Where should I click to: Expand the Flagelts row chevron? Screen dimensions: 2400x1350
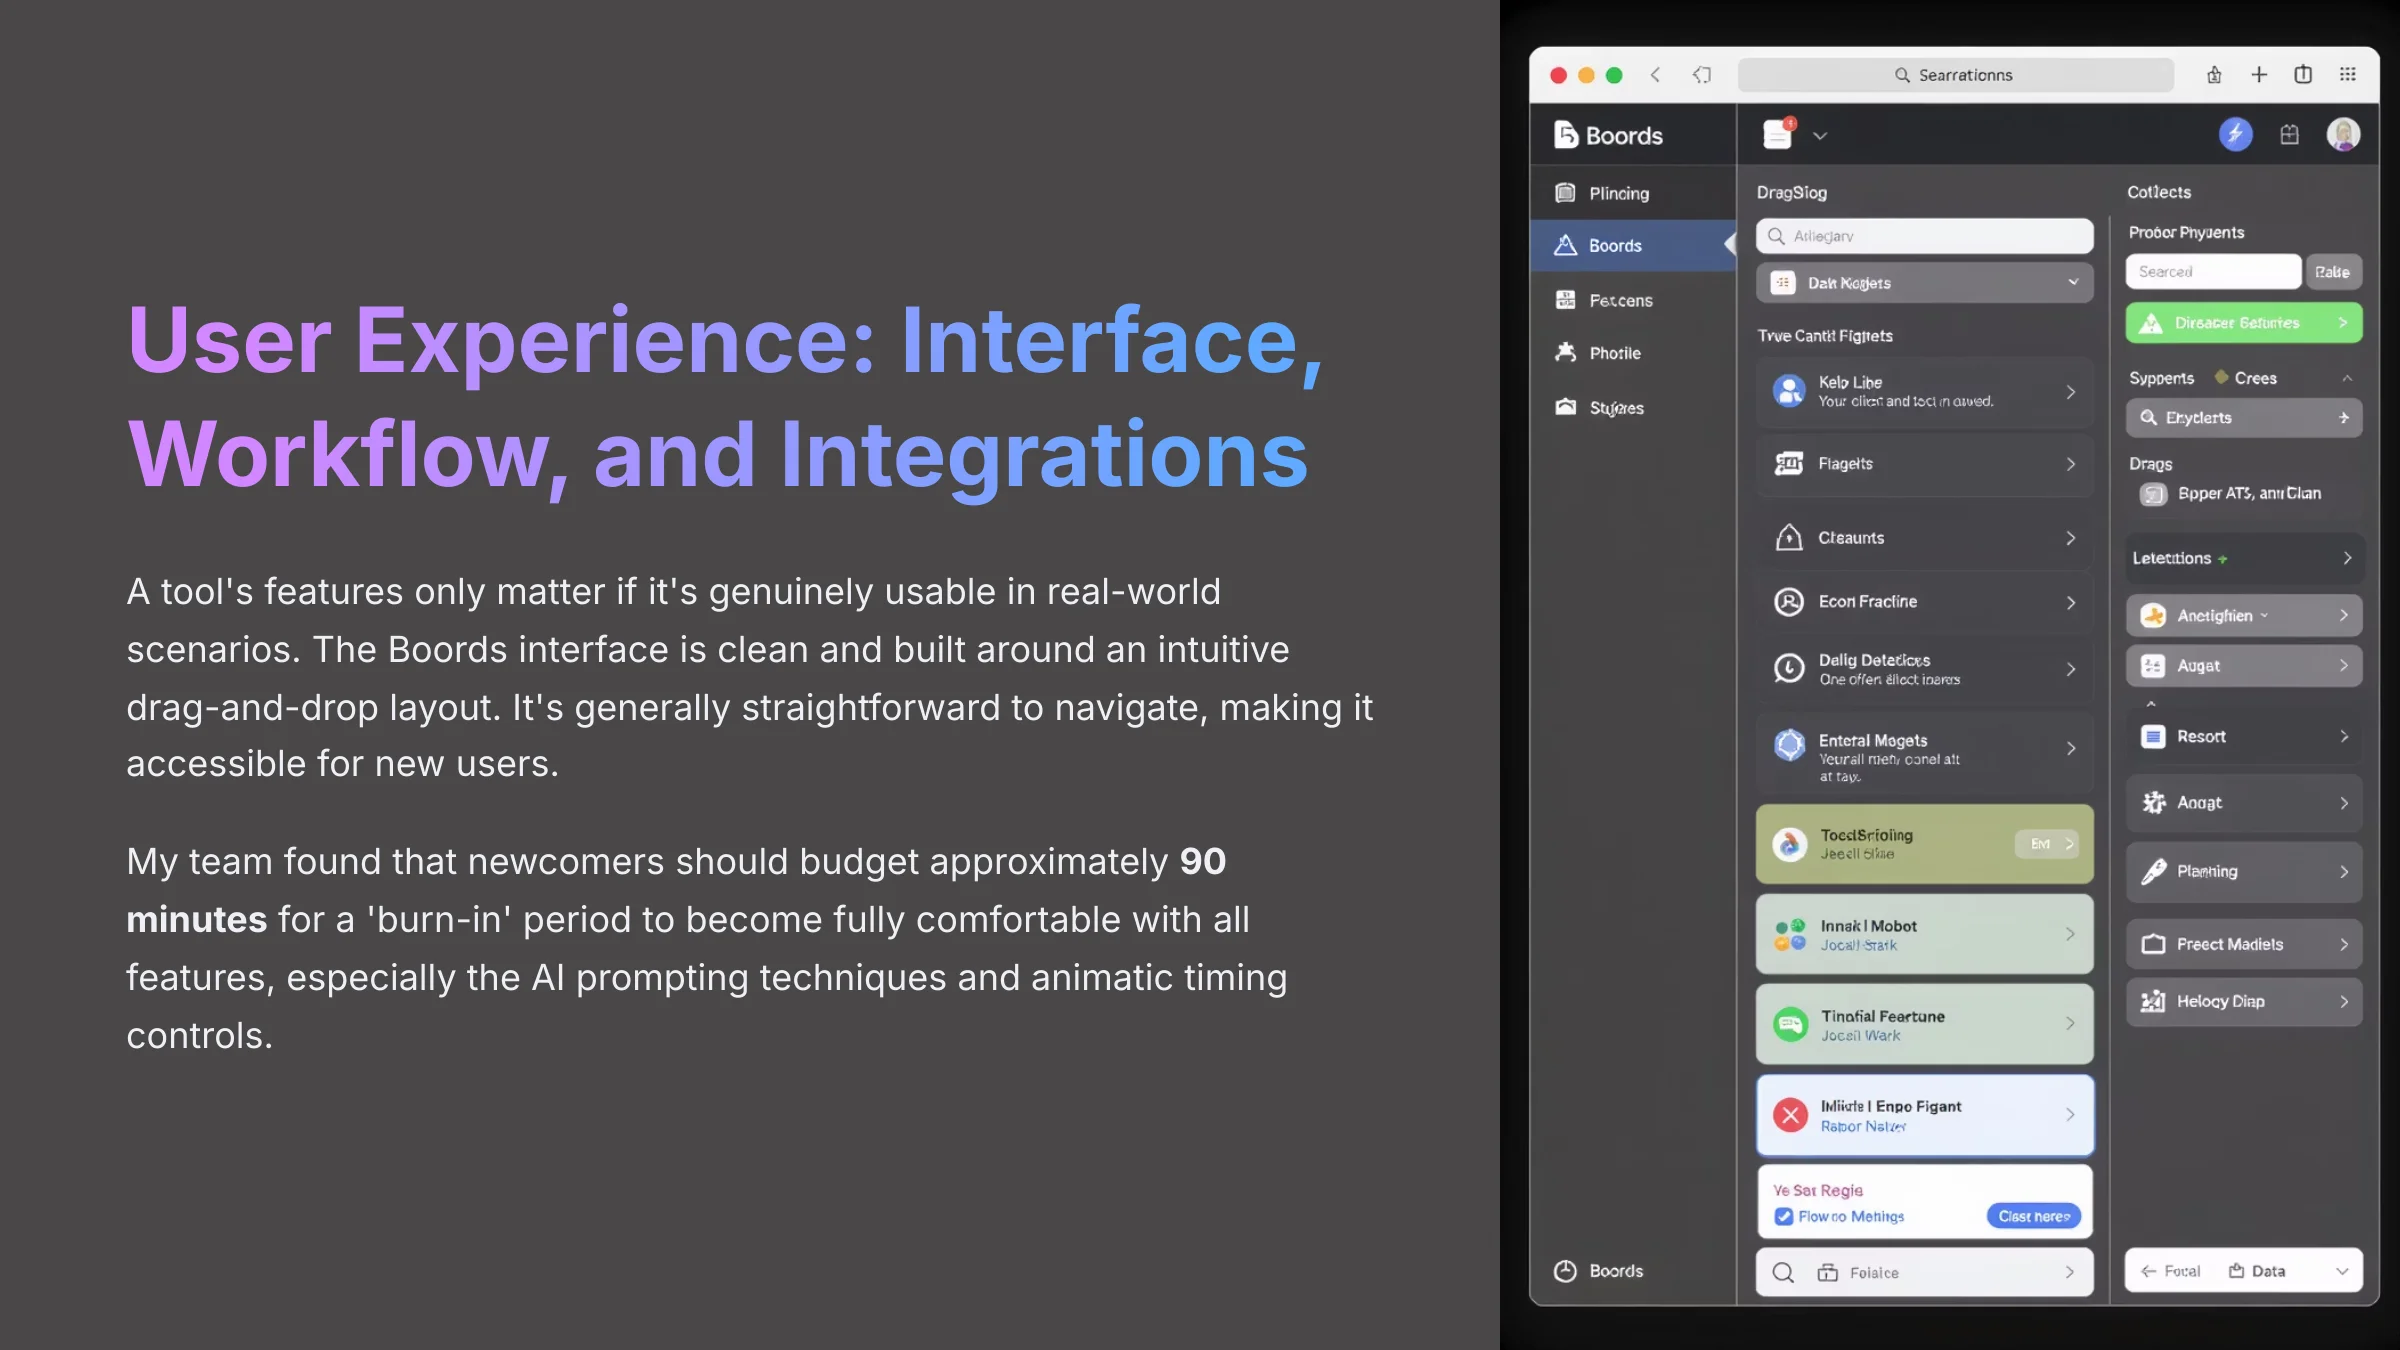pyautogui.click(x=2070, y=464)
